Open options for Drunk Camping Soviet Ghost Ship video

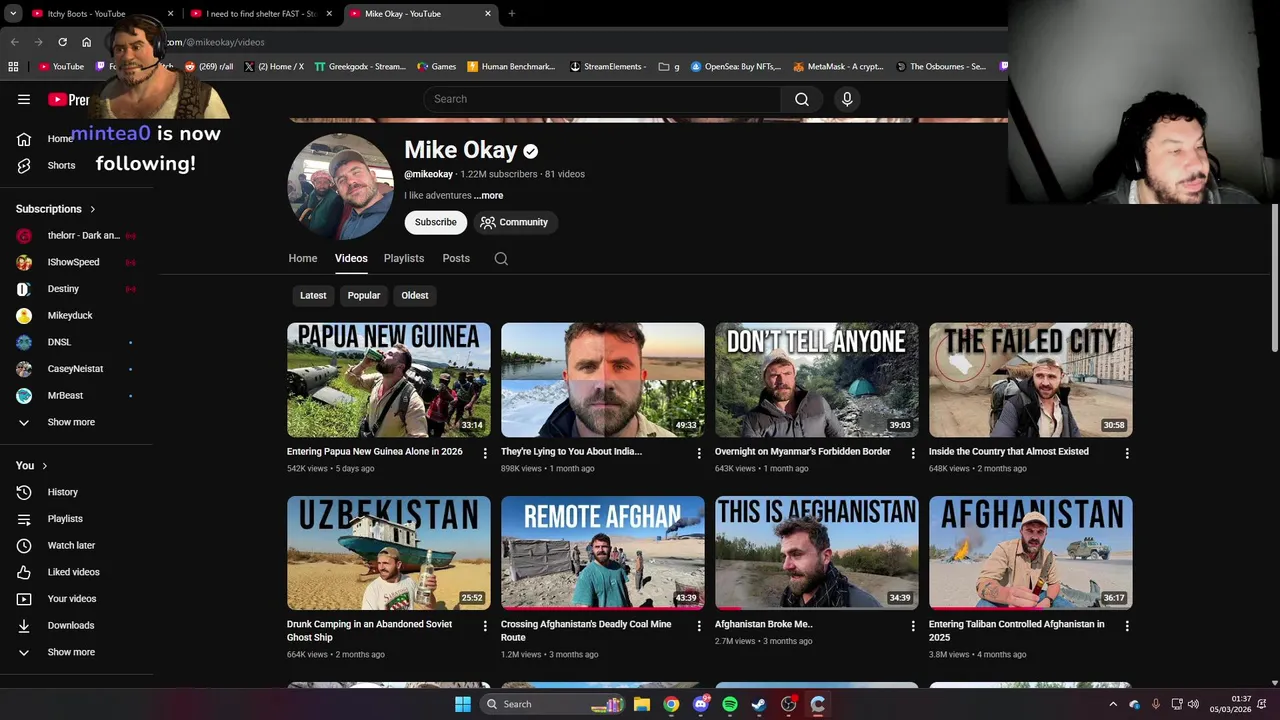pyautogui.click(x=485, y=626)
